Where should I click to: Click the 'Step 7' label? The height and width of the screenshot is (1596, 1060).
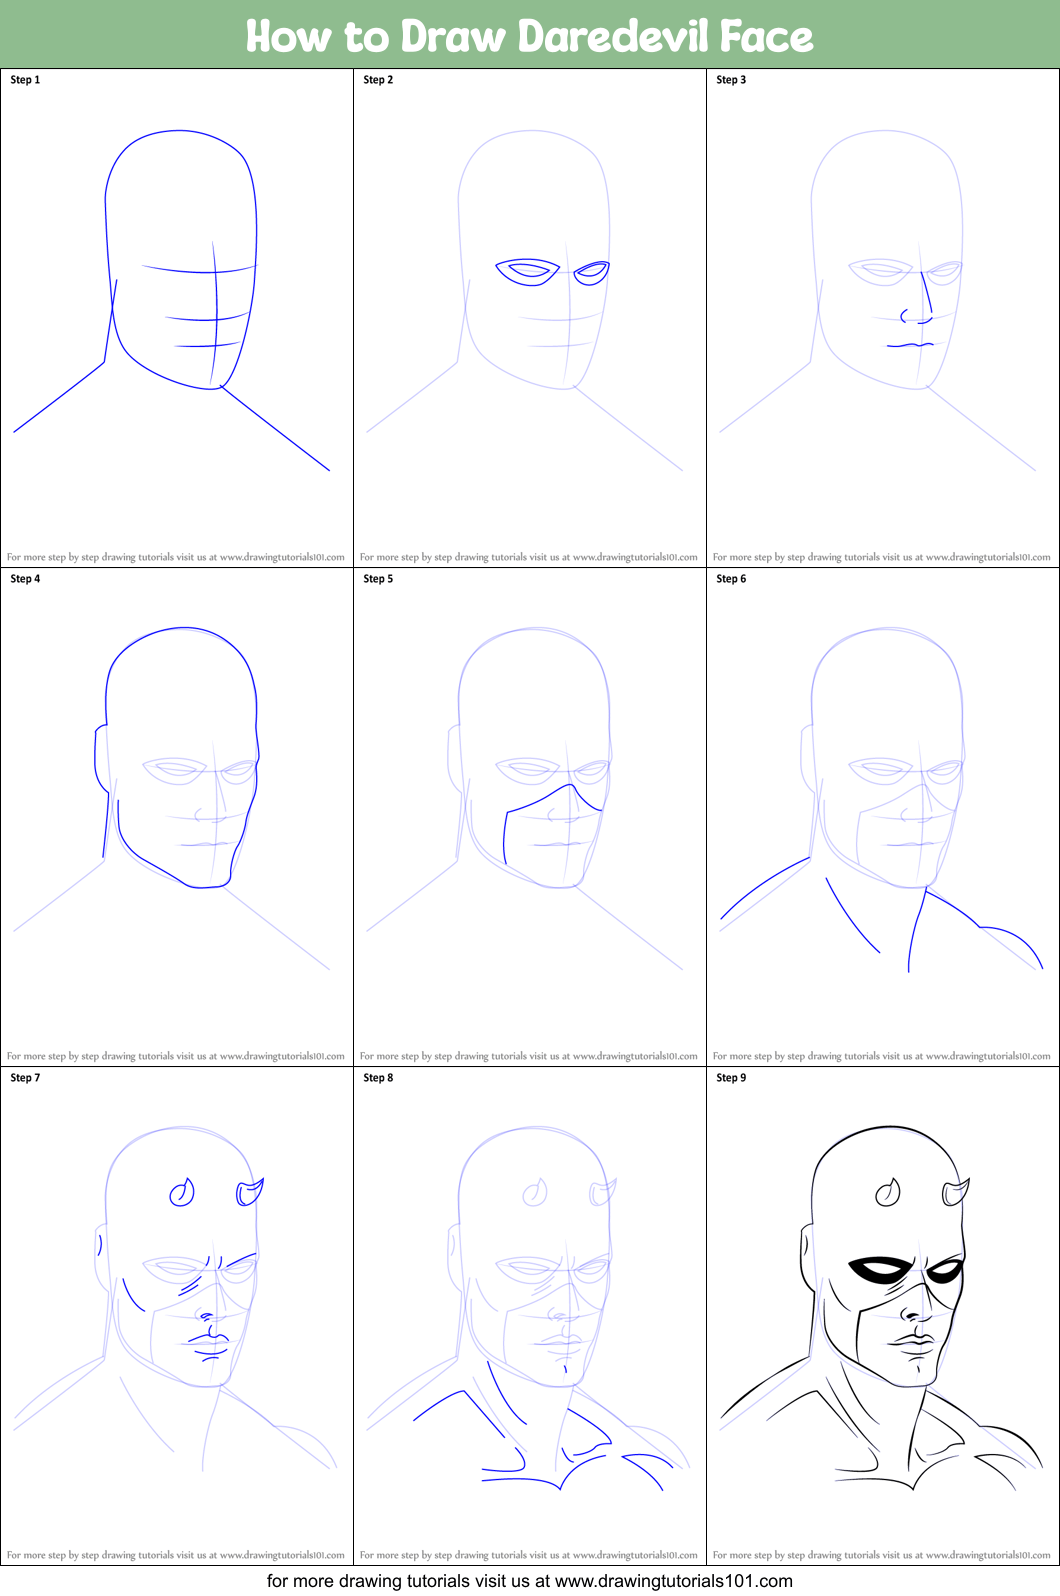coord(25,1078)
